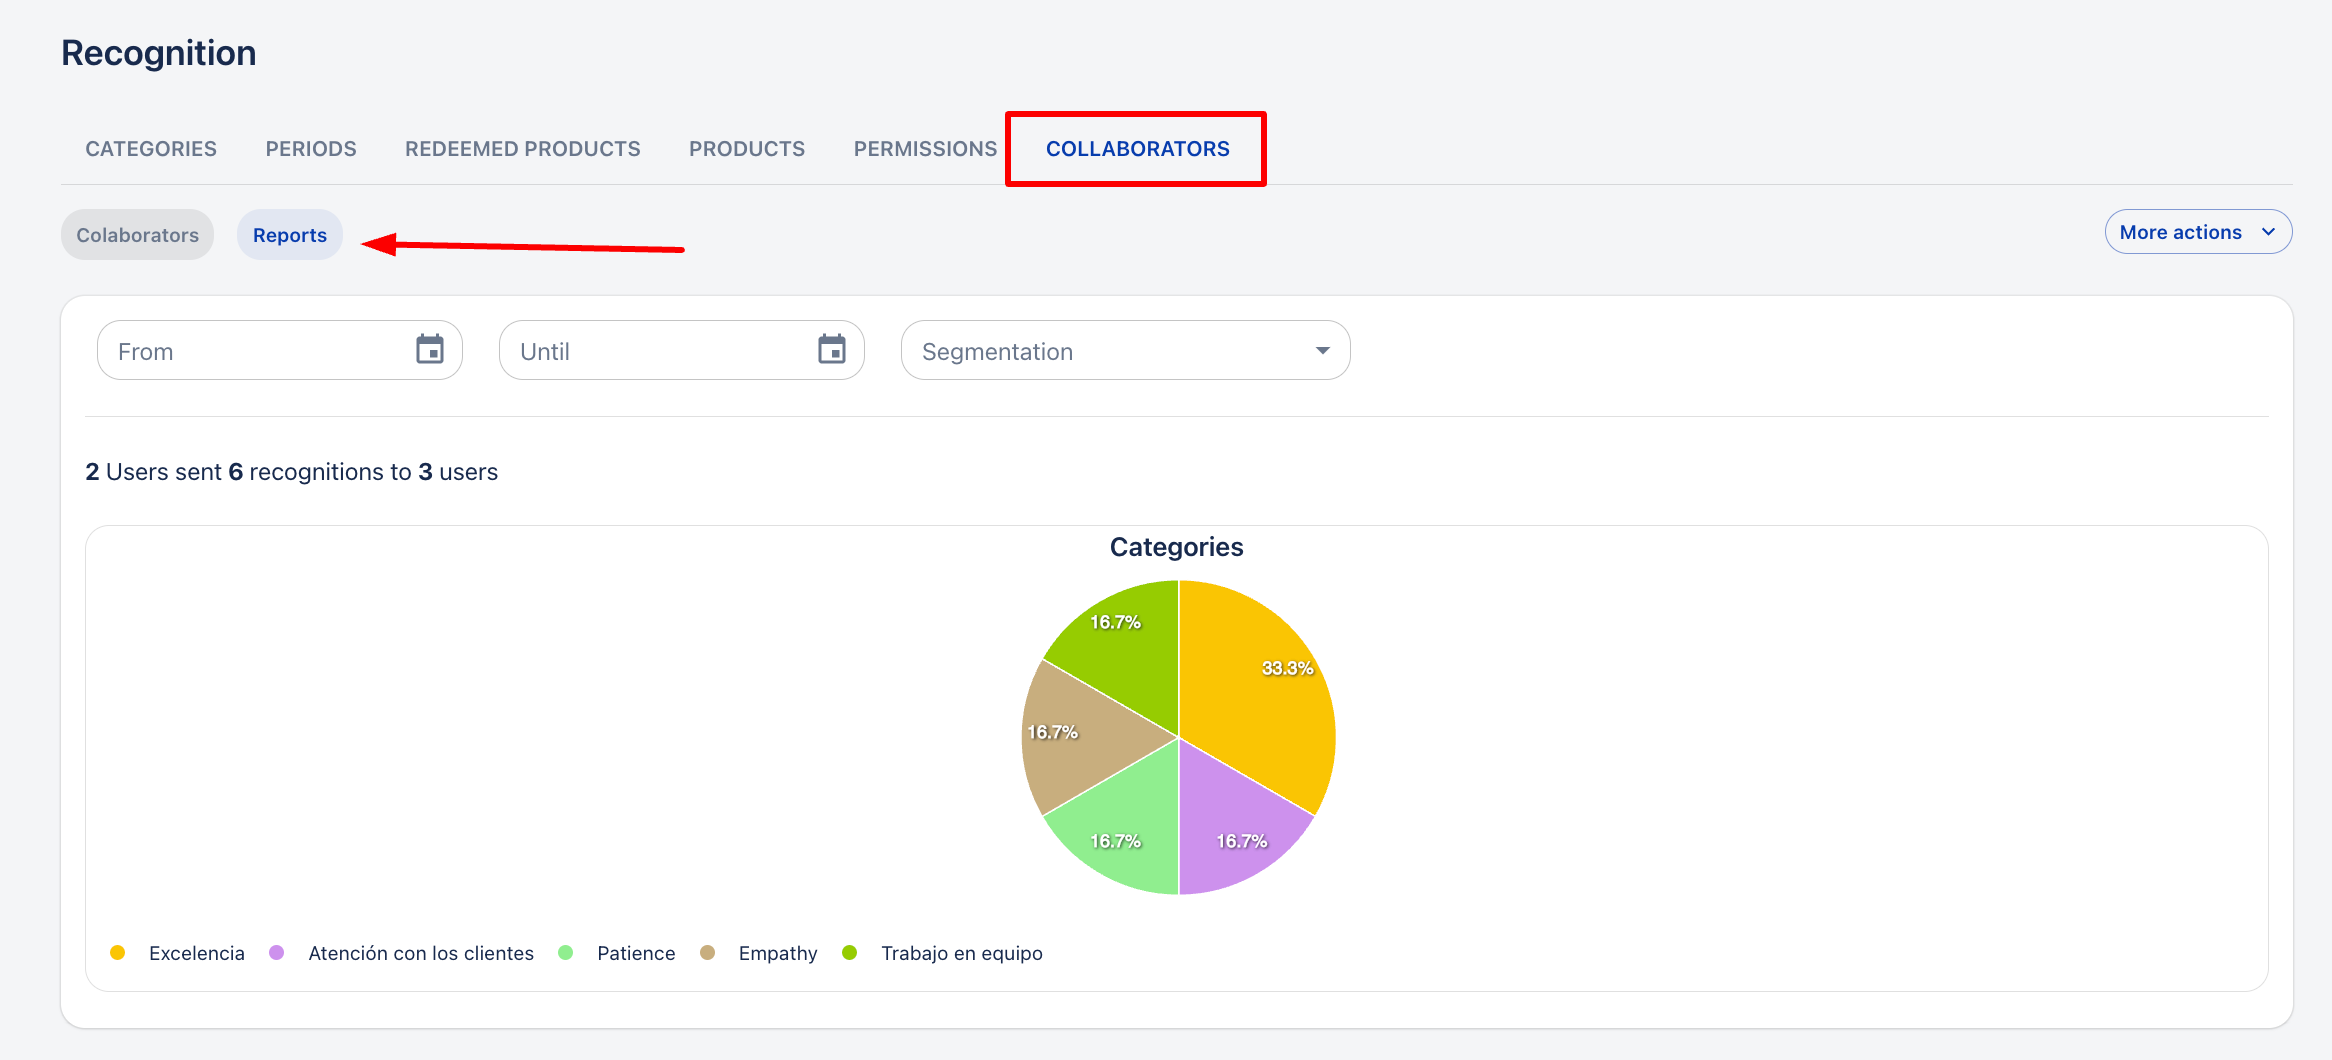Switch to the Categories tab

coord(151,149)
